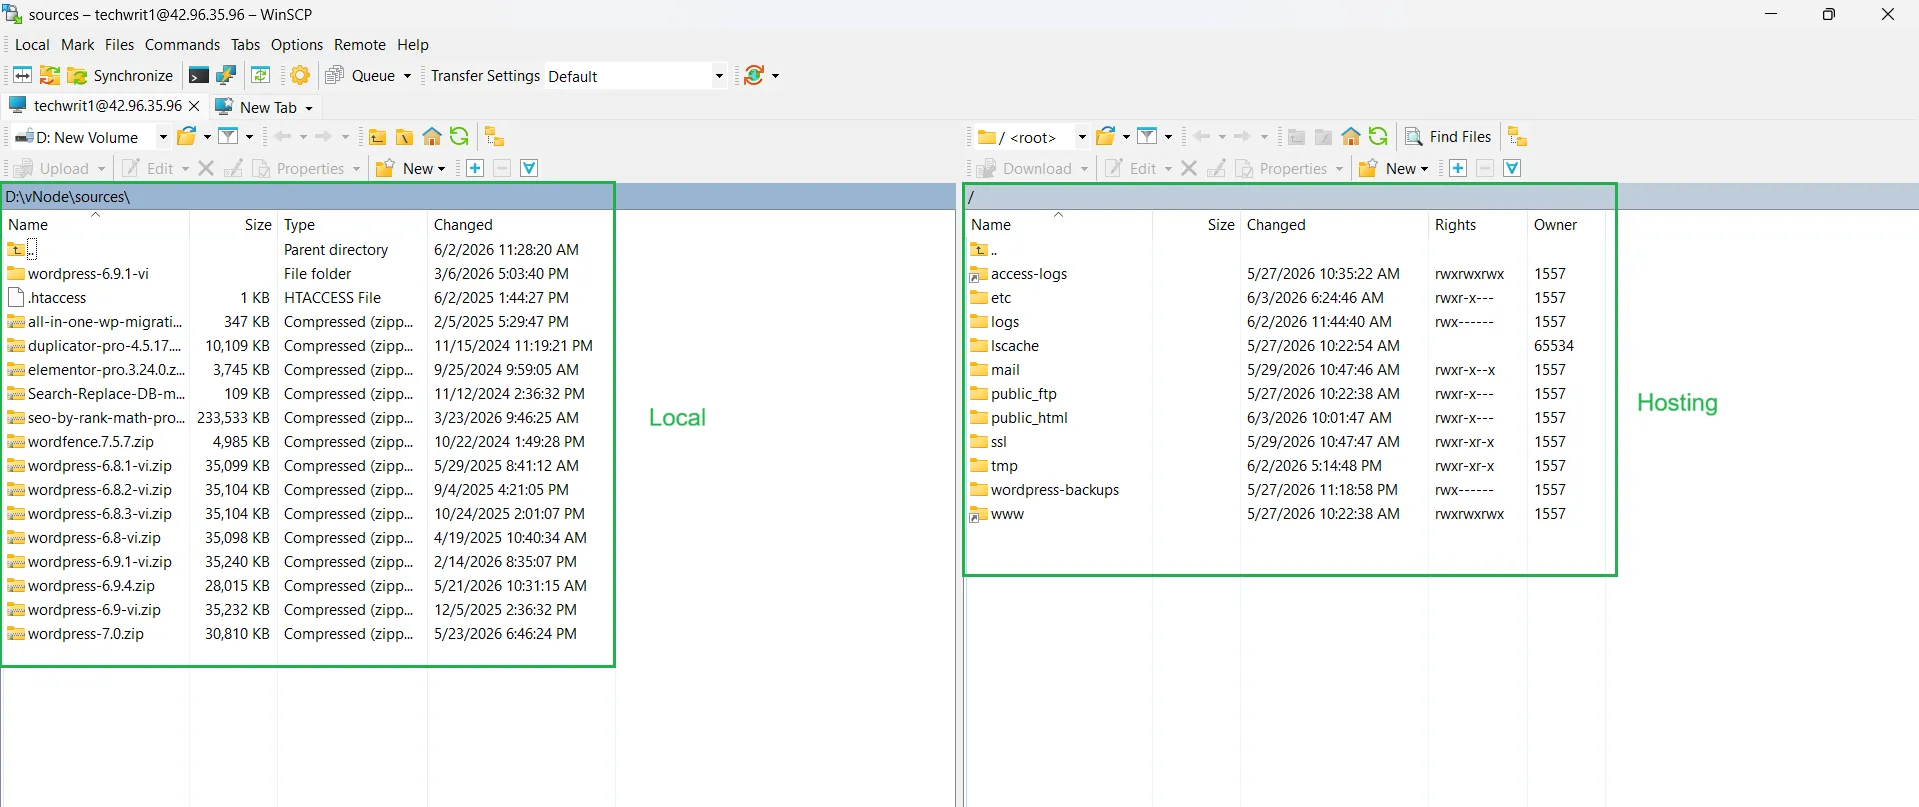The image size is (1919, 807).
Task: Open the Mark menu
Action: pos(78,45)
